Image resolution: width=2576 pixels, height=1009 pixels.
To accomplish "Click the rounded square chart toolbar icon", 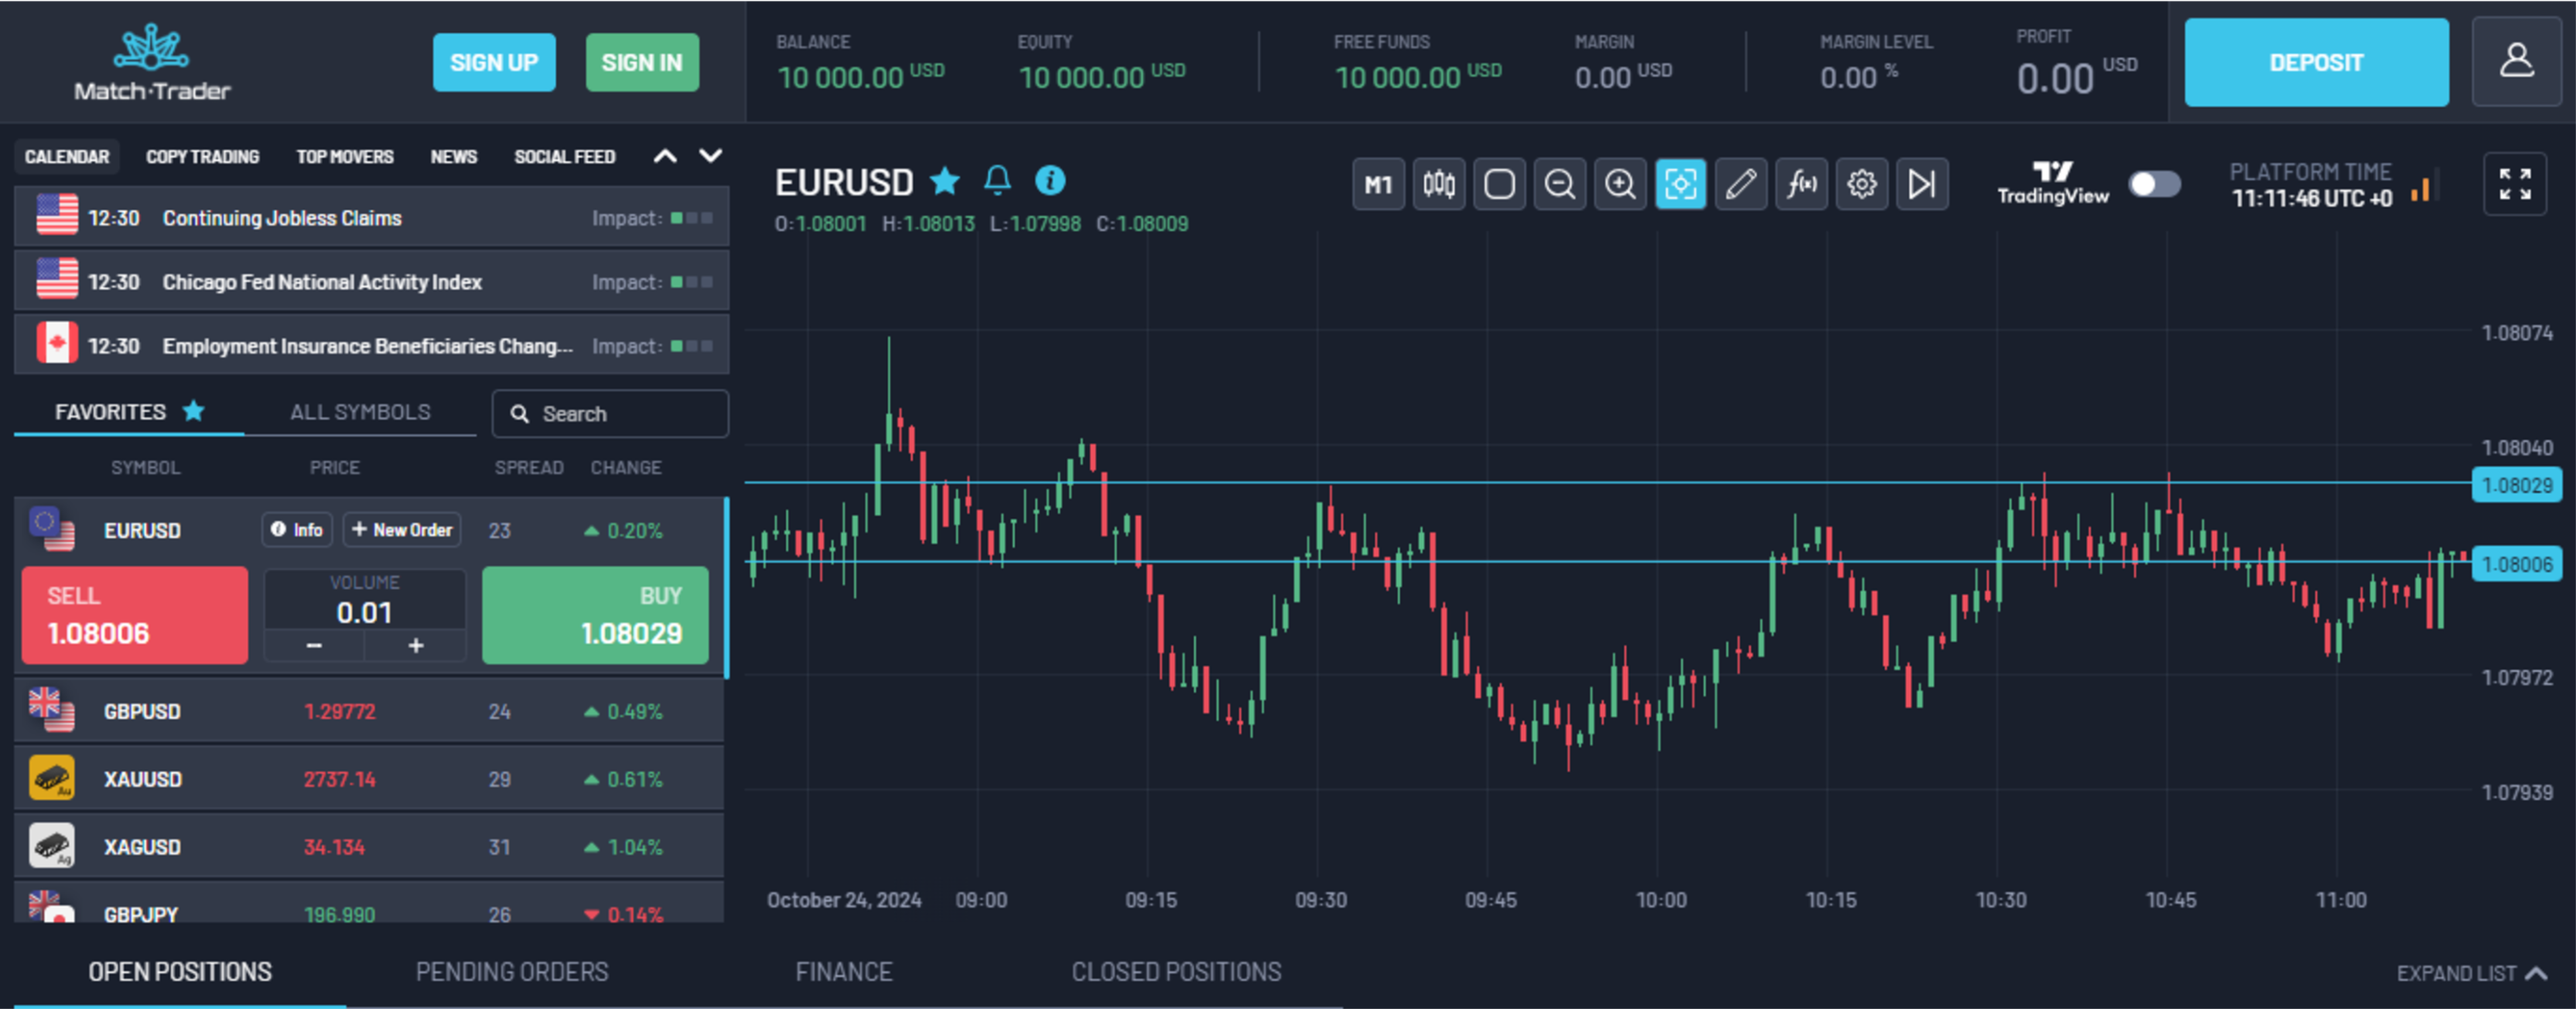I will pyautogui.click(x=1499, y=184).
